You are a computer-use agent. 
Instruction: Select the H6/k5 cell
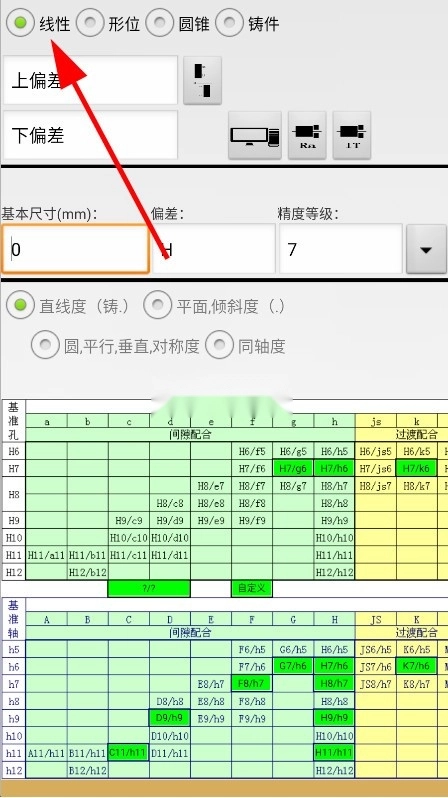pos(416,451)
